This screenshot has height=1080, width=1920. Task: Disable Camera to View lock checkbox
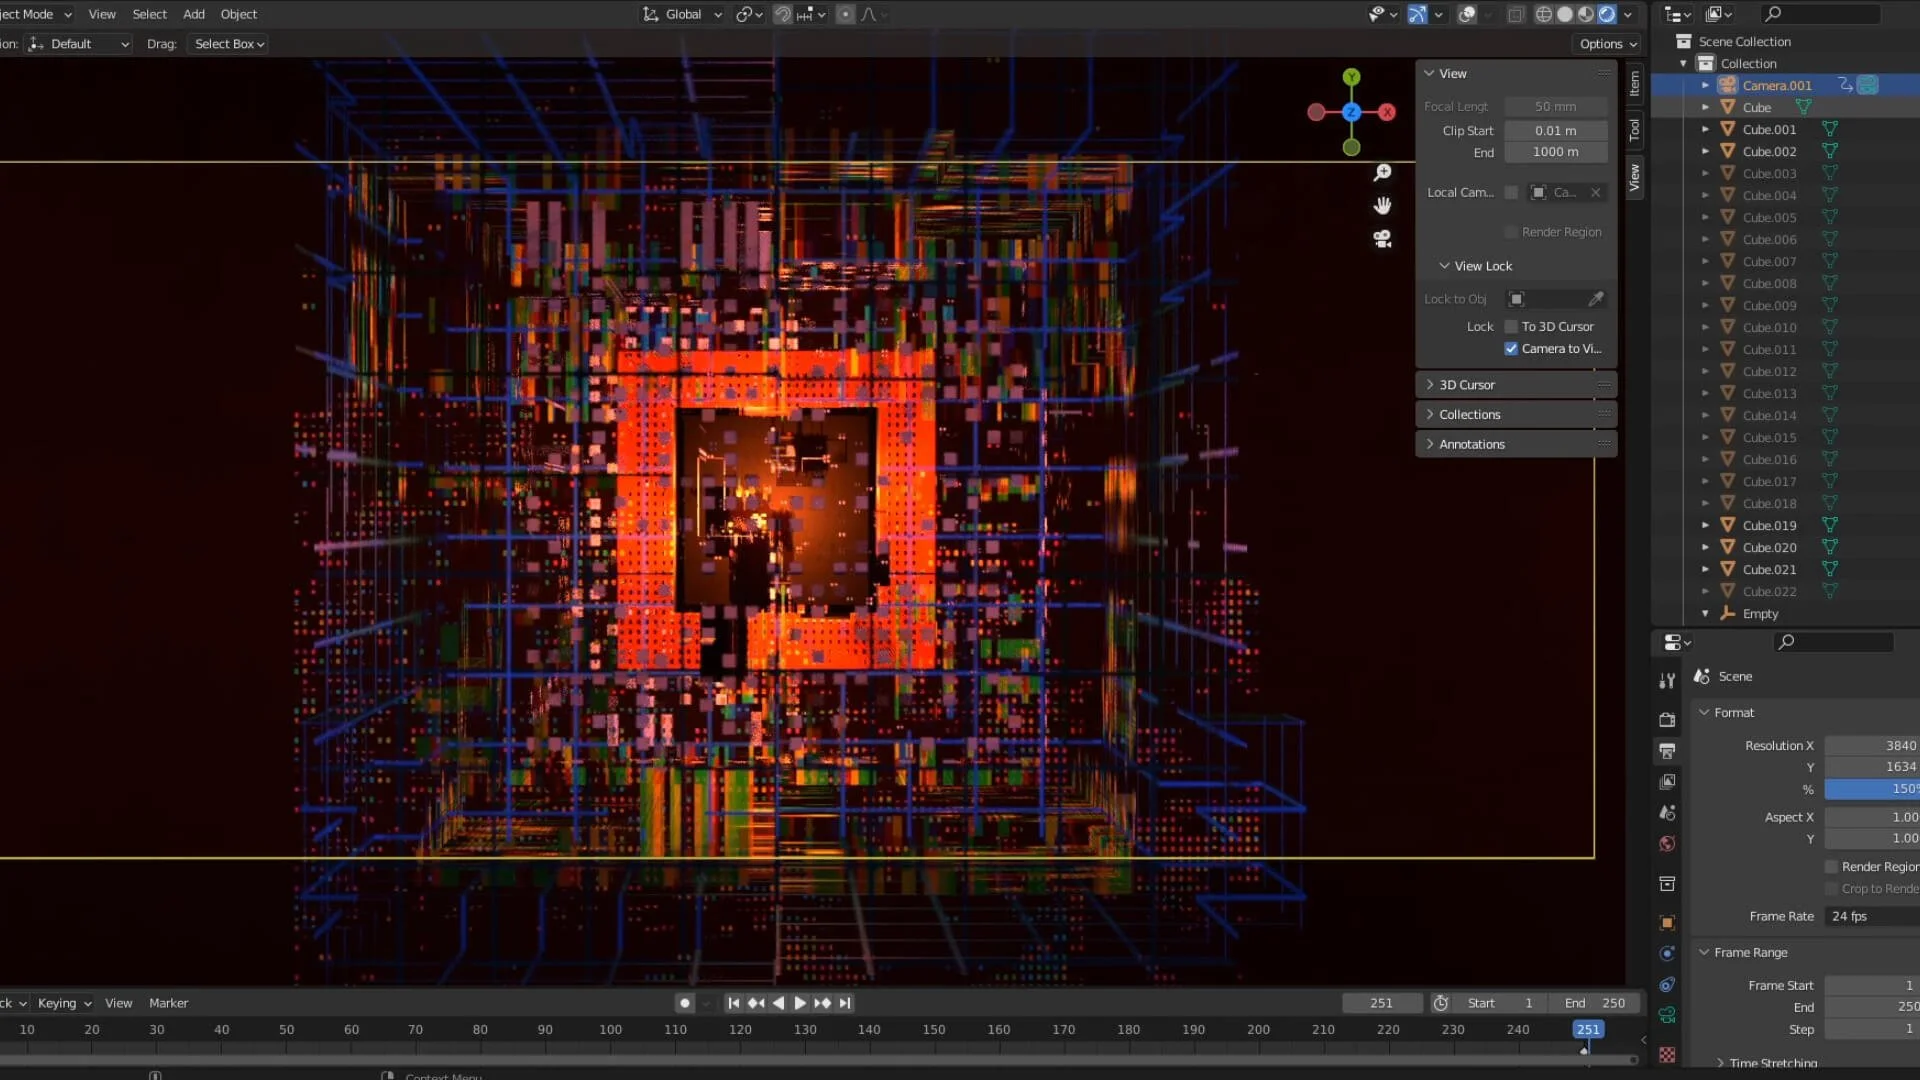[1511, 349]
